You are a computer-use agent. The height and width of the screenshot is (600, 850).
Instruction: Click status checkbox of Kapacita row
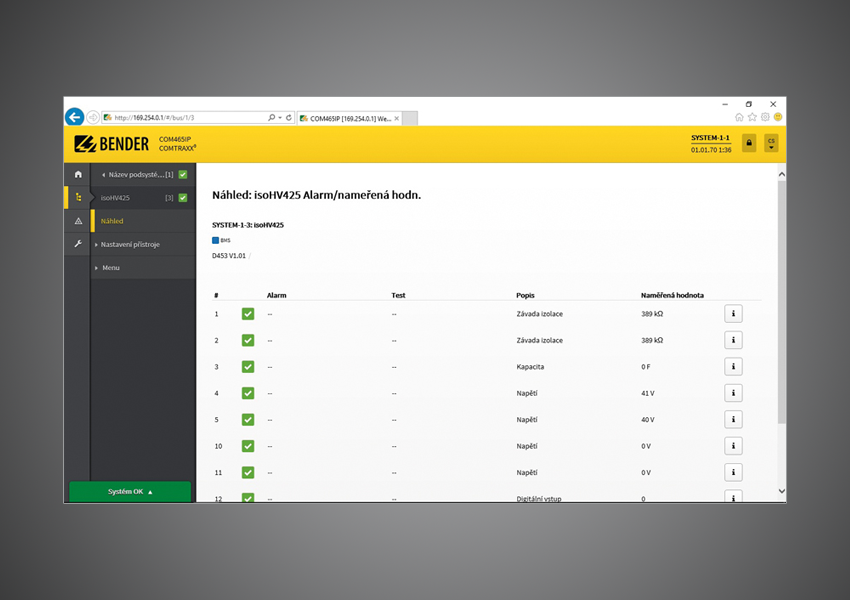coord(248,367)
